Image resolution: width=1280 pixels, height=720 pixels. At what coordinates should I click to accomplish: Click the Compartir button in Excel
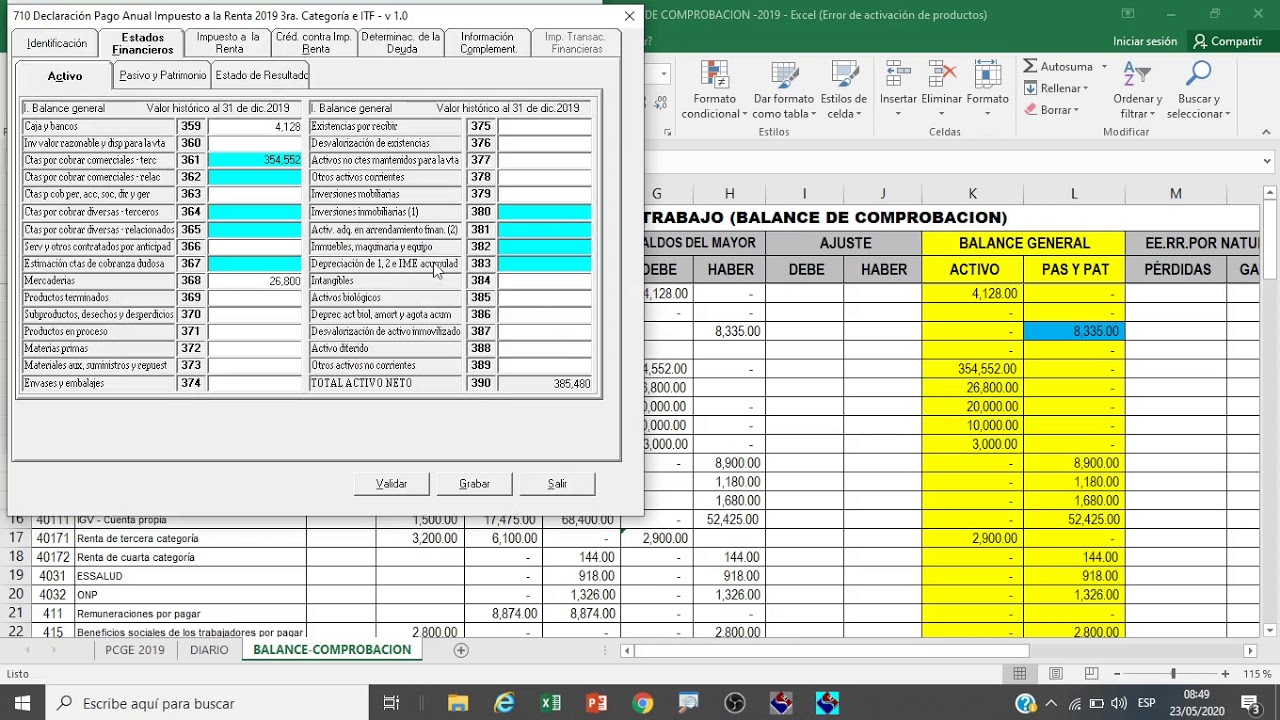point(1227,41)
